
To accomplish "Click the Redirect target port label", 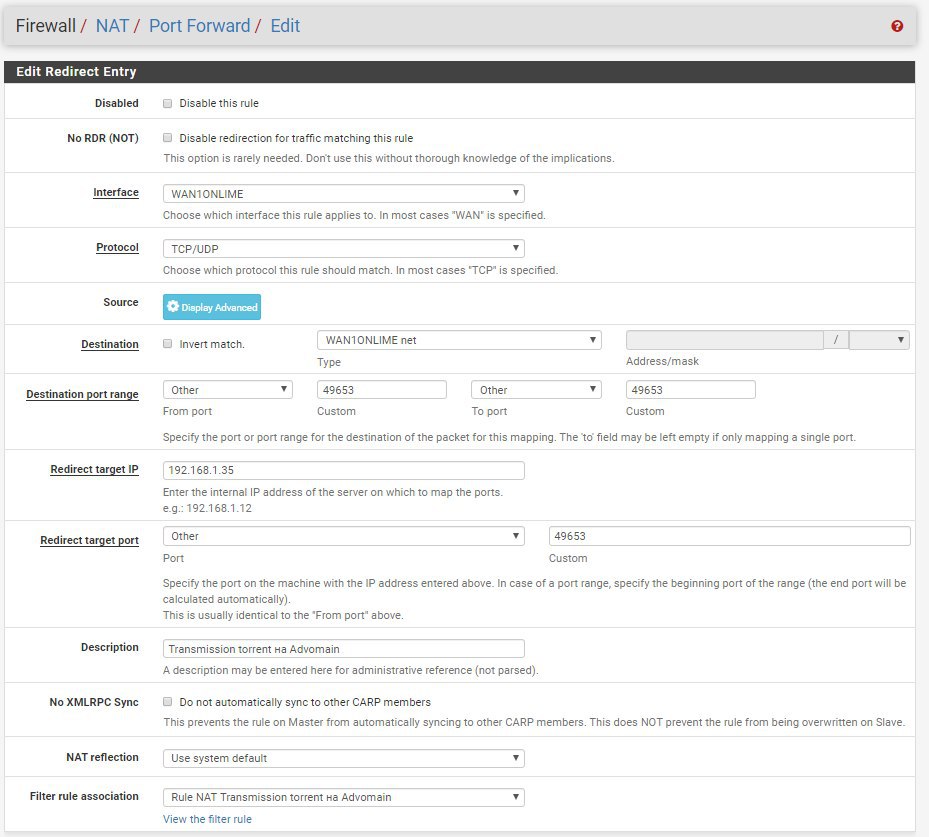I will [x=89, y=540].
